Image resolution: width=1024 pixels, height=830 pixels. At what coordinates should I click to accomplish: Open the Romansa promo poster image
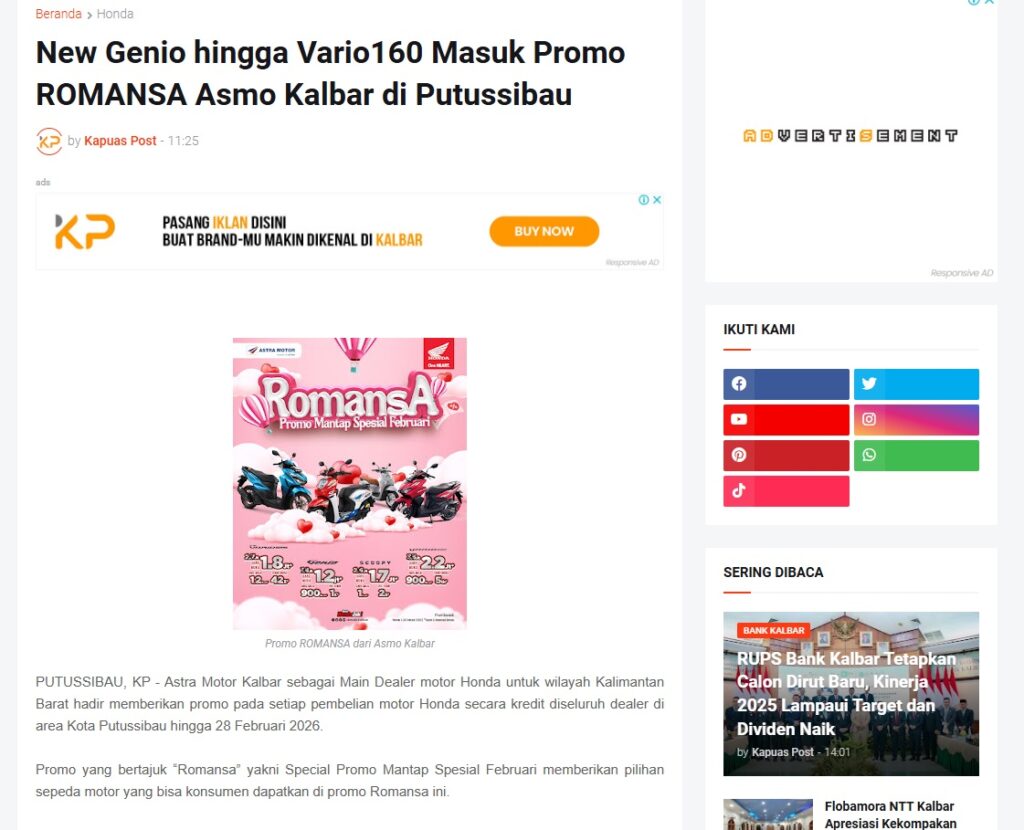coord(349,483)
